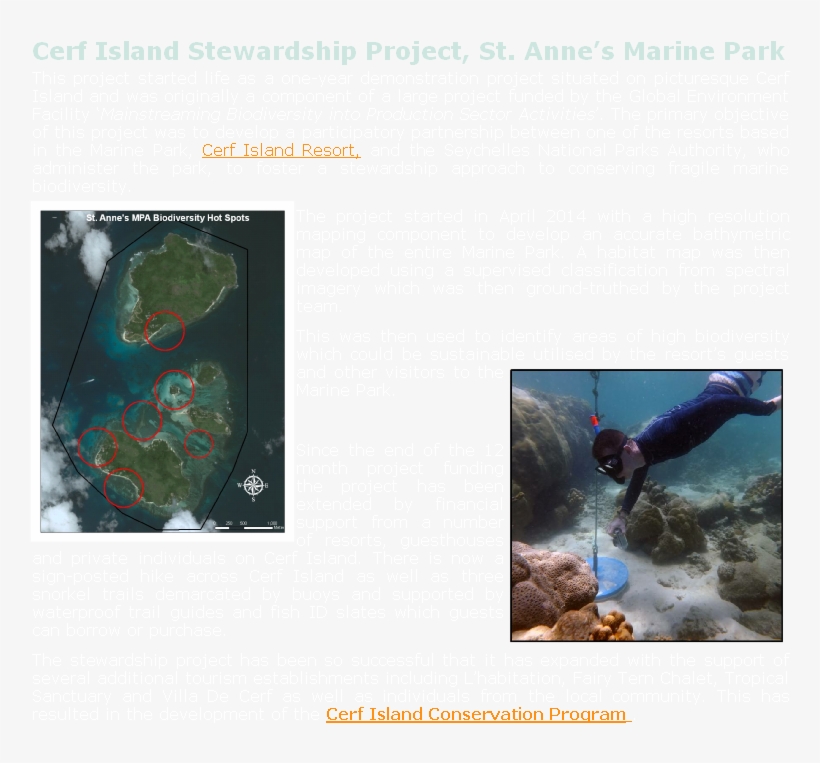The width and height of the screenshot is (820, 763).
Task: Click the central red hotspot circle
Action: [x=174, y=389]
